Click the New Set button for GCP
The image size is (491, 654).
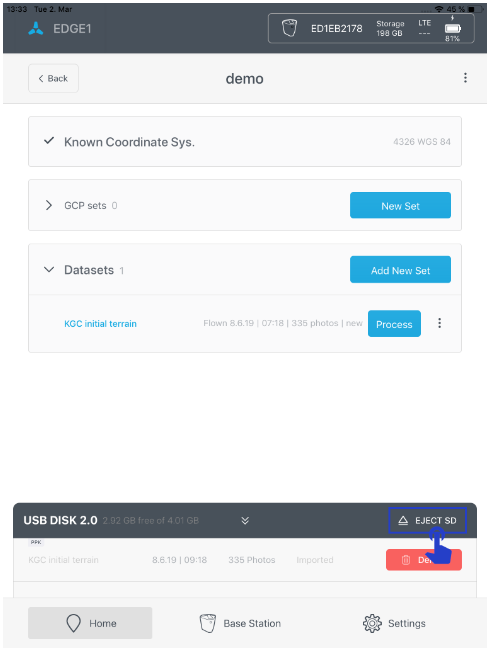[x=400, y=205]
